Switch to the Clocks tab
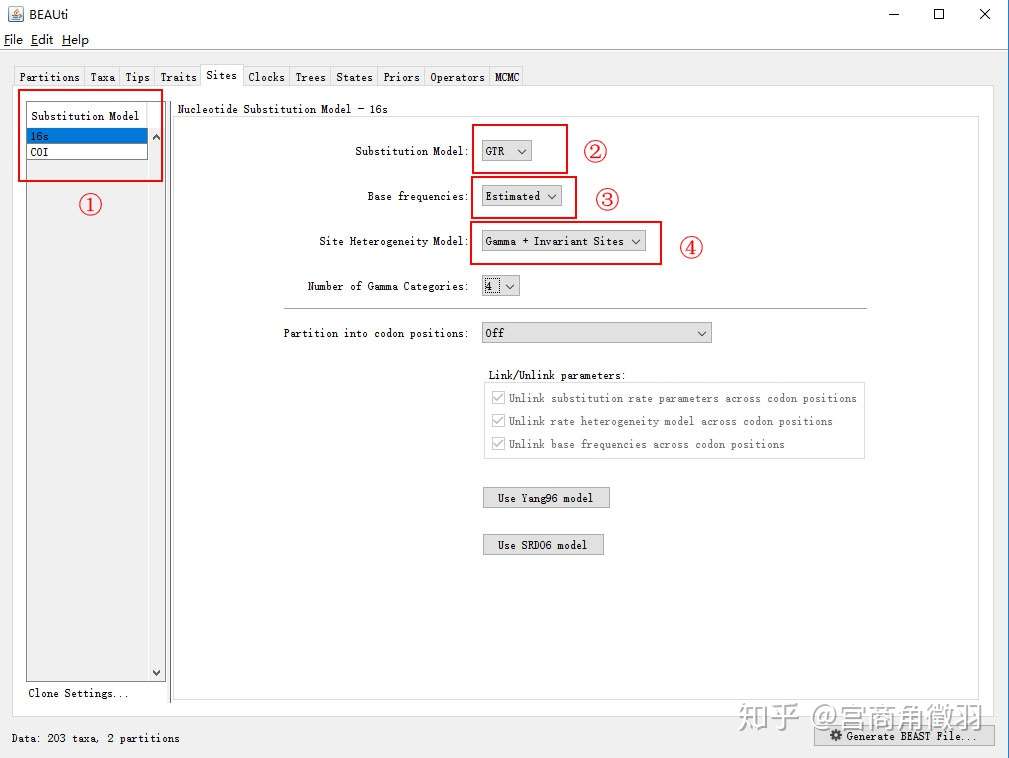The image size is (1009, 758). pyautogui.click(x=266, y=77)
